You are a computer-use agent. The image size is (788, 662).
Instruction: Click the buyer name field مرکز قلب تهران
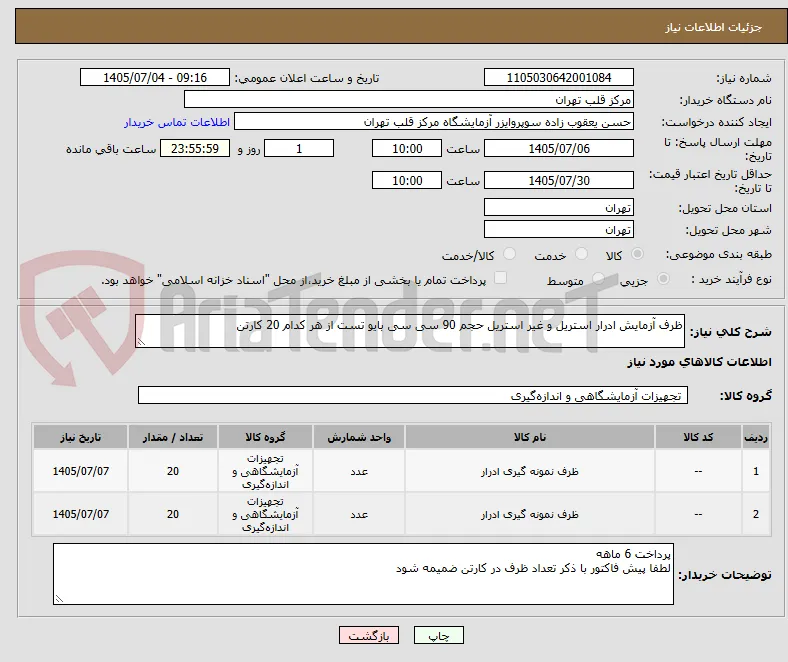coord(409,100)
